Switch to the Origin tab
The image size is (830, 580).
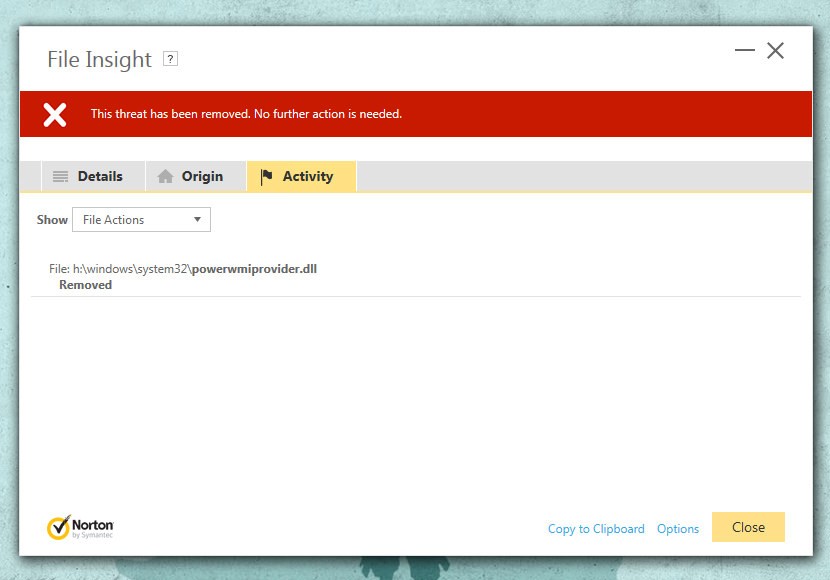(196, 176)
